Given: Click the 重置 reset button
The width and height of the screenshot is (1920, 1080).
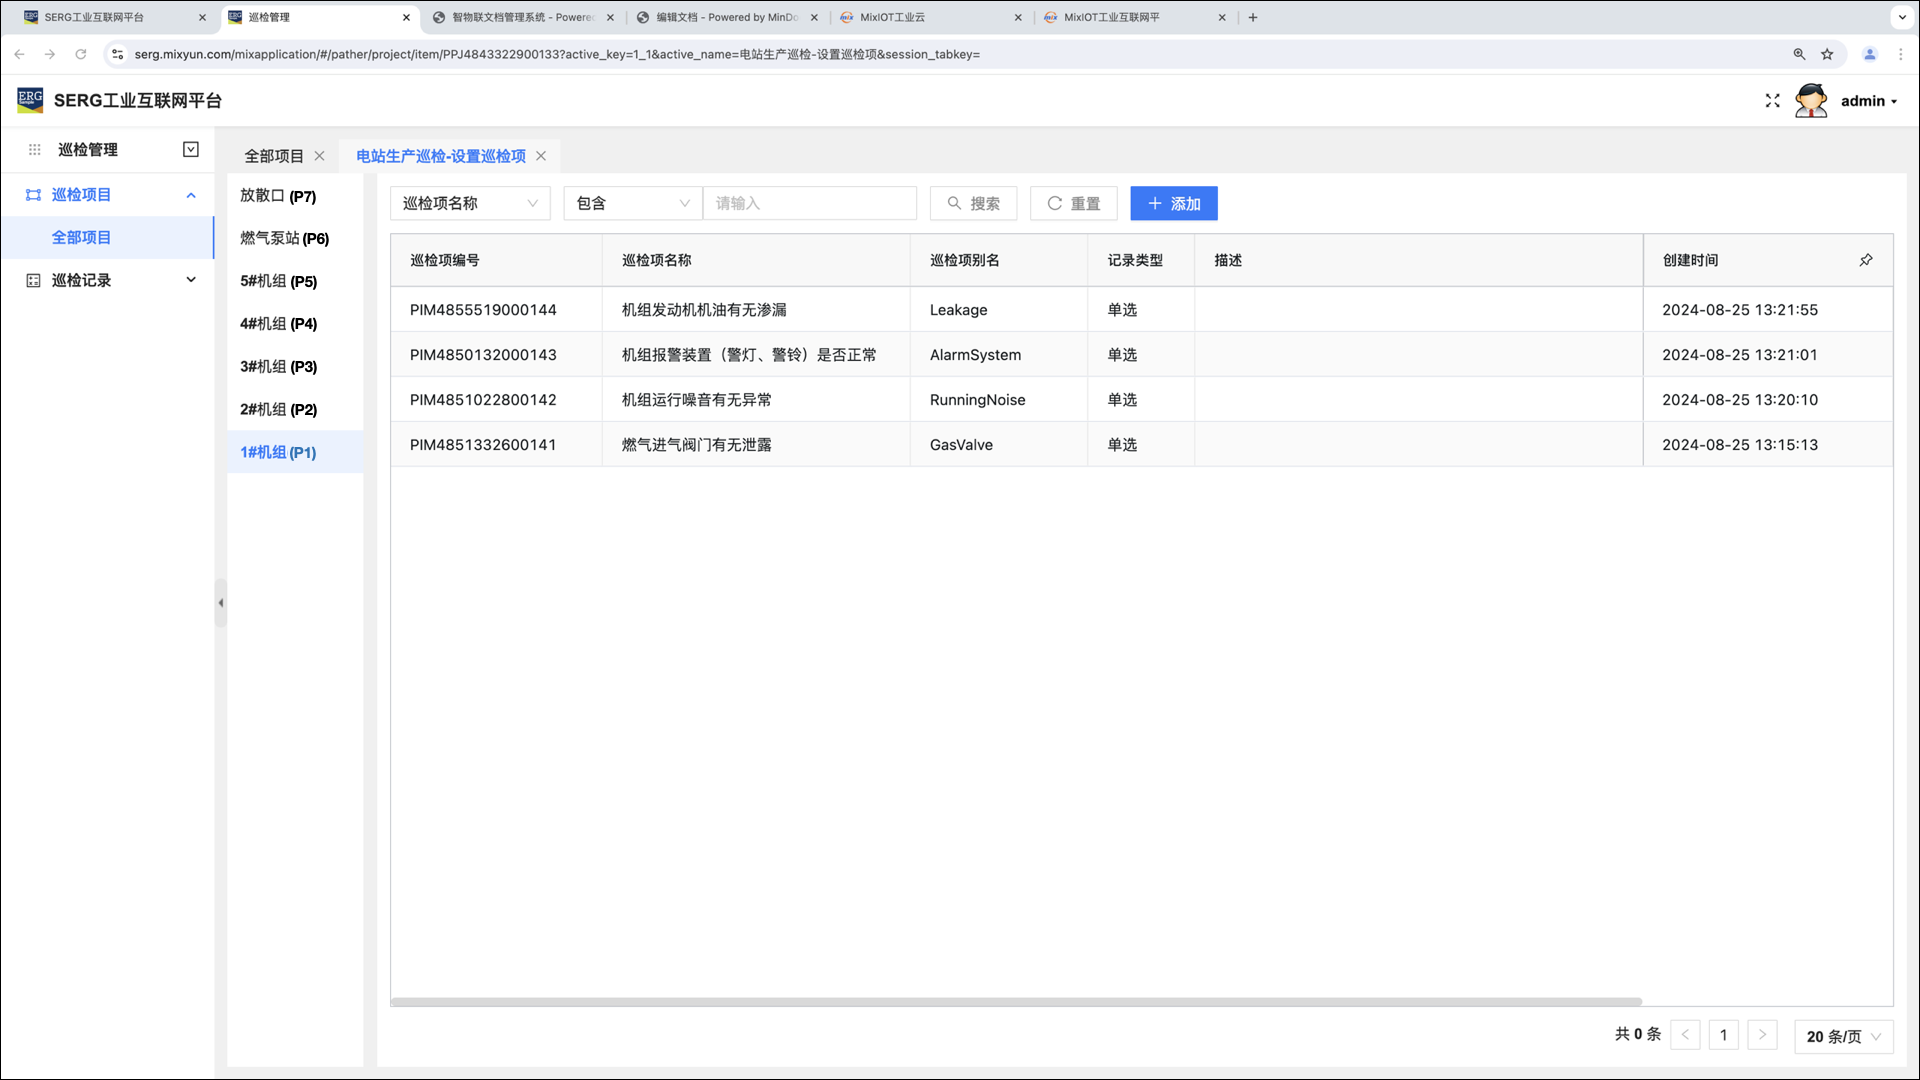Looking at the screenshot, I should point(1073,204).
